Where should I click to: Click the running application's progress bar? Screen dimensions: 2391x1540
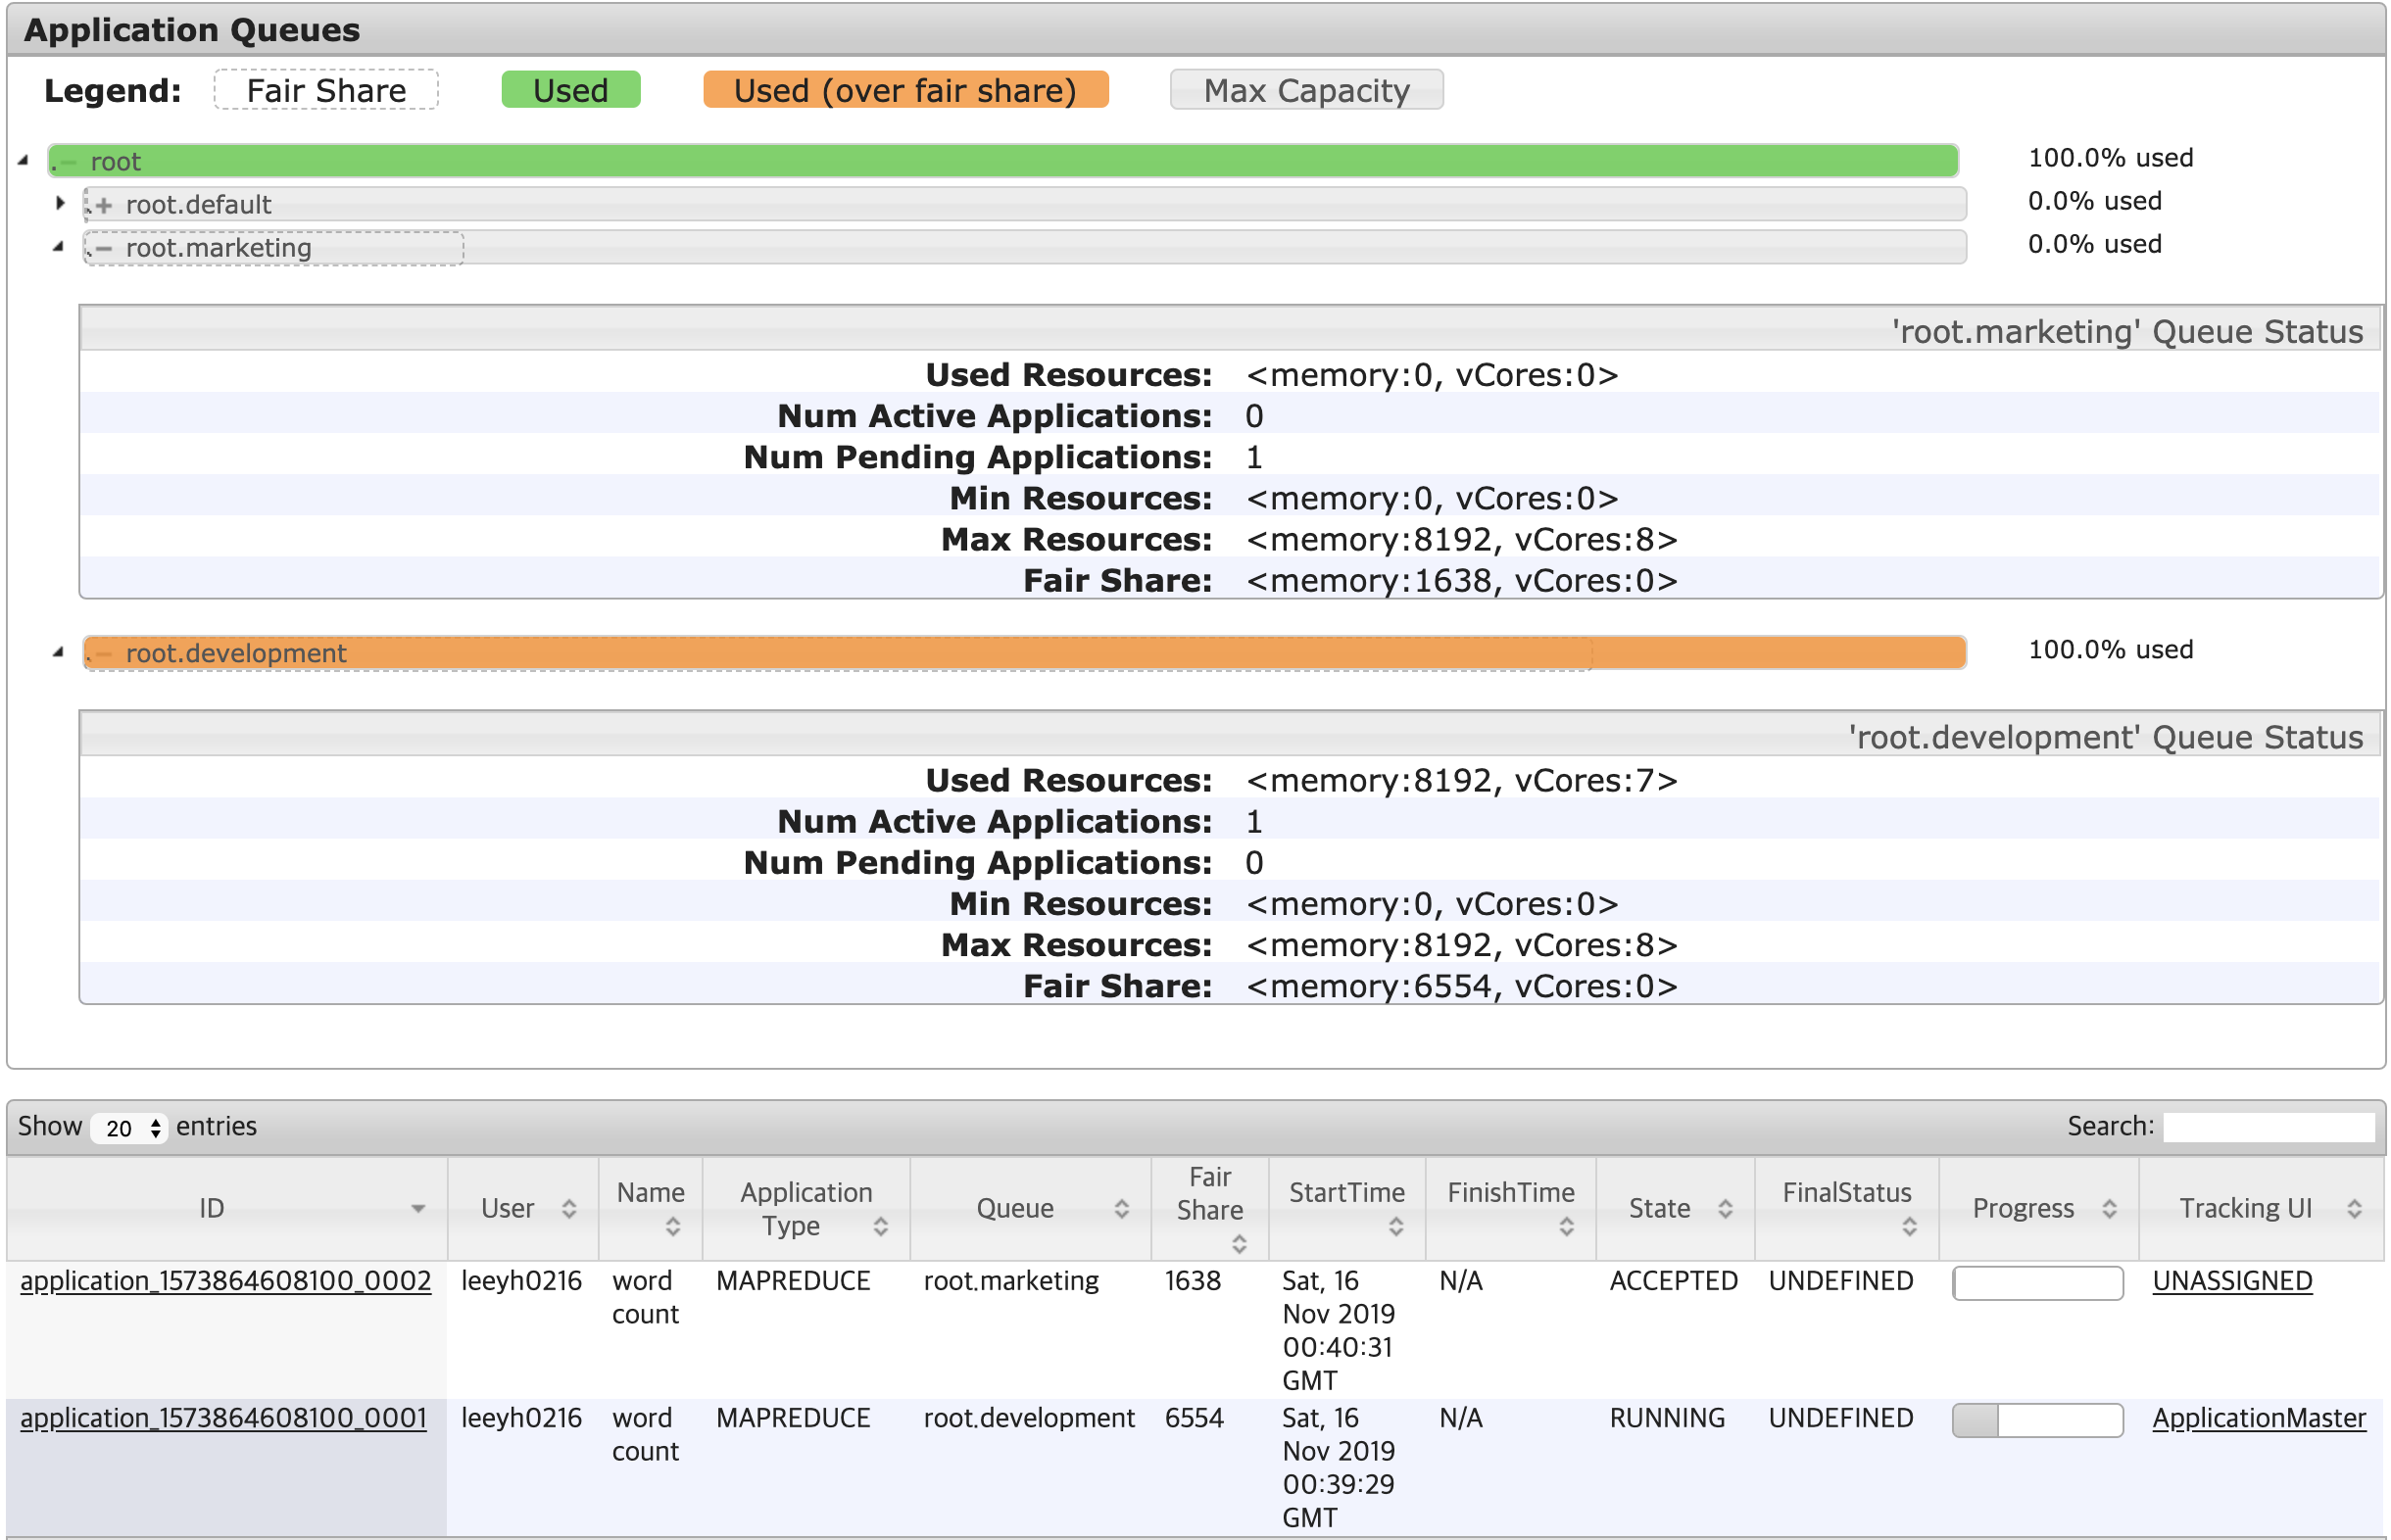click(x=2036, y=1420)
